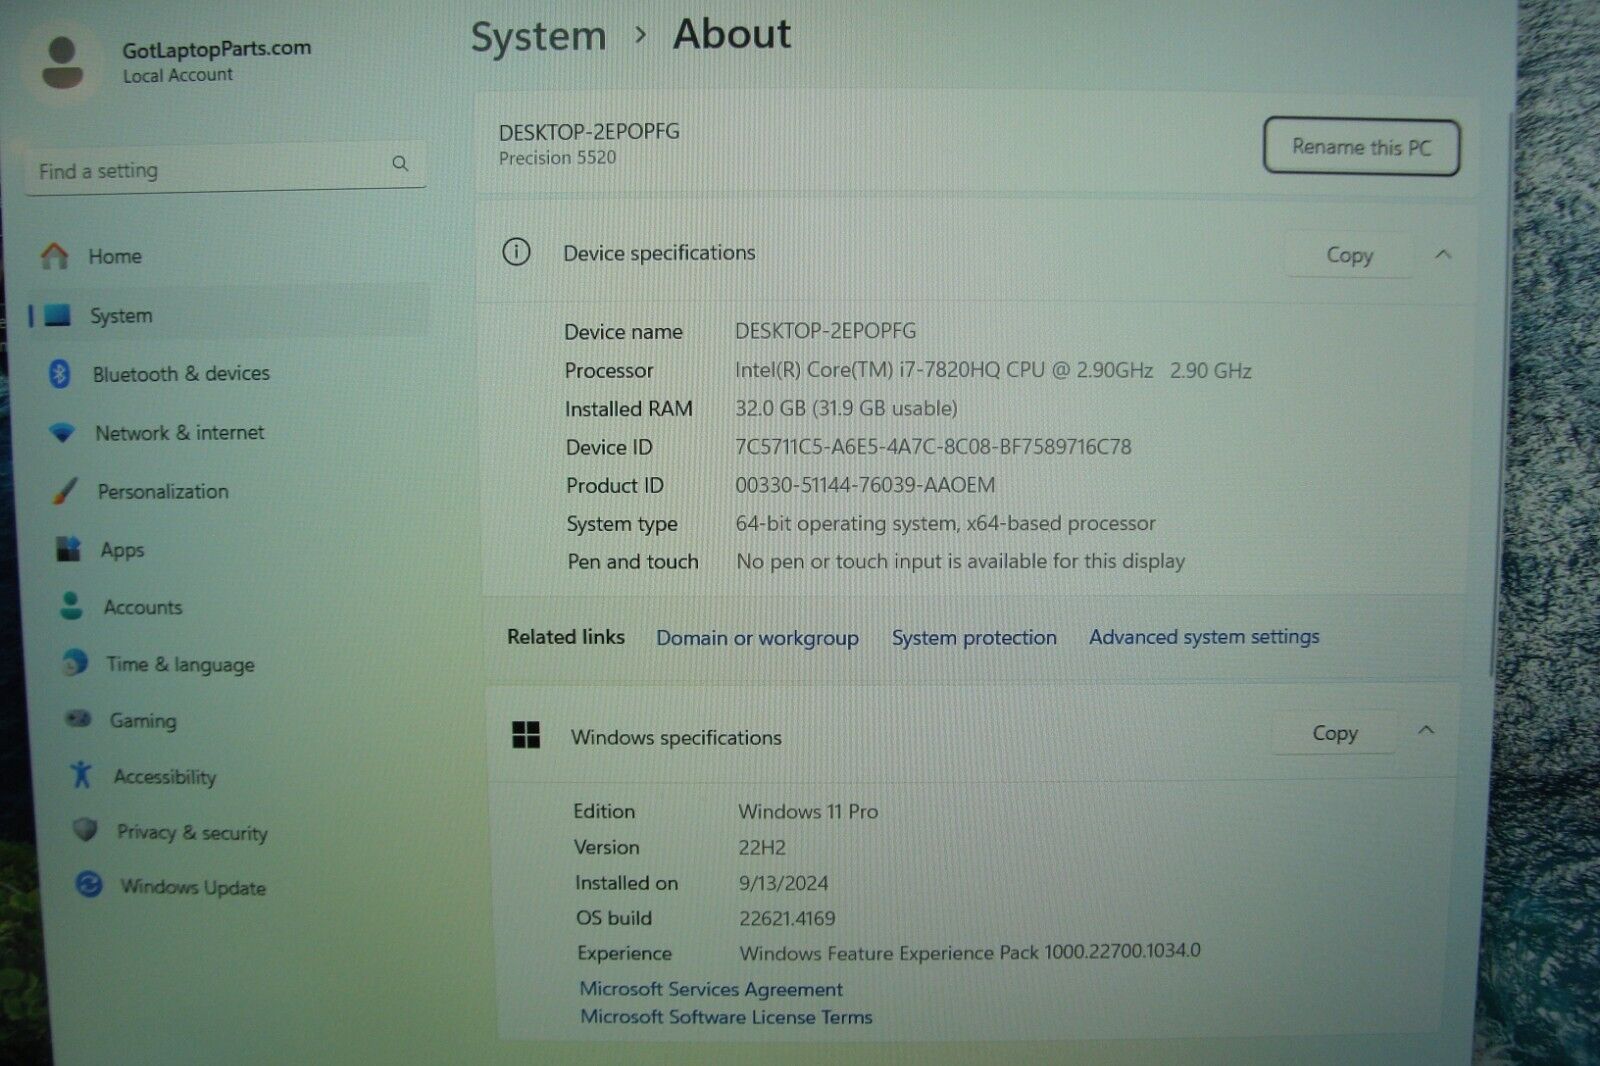Click the Home icon in sidebar
Viewport: 1600px width, 1066px height.
pos(55,257)
